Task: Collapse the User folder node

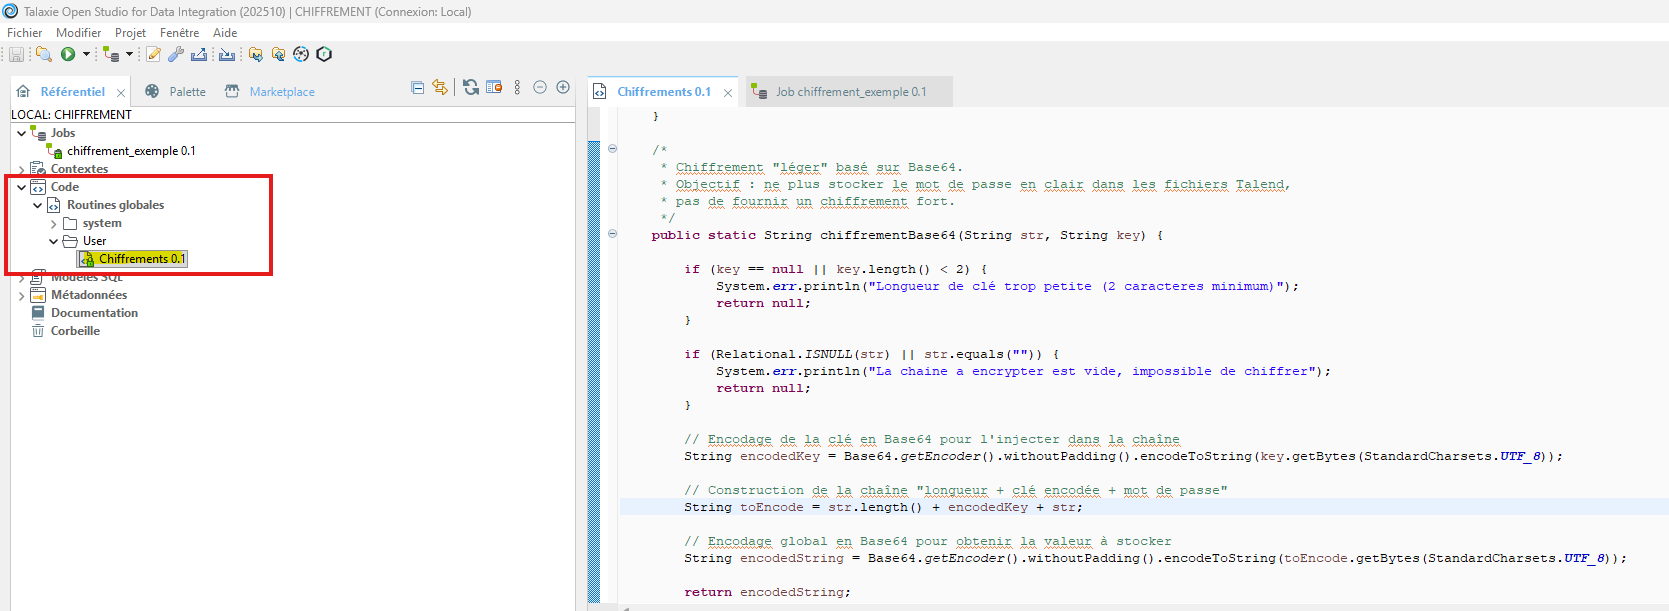Action: point(53,241)
